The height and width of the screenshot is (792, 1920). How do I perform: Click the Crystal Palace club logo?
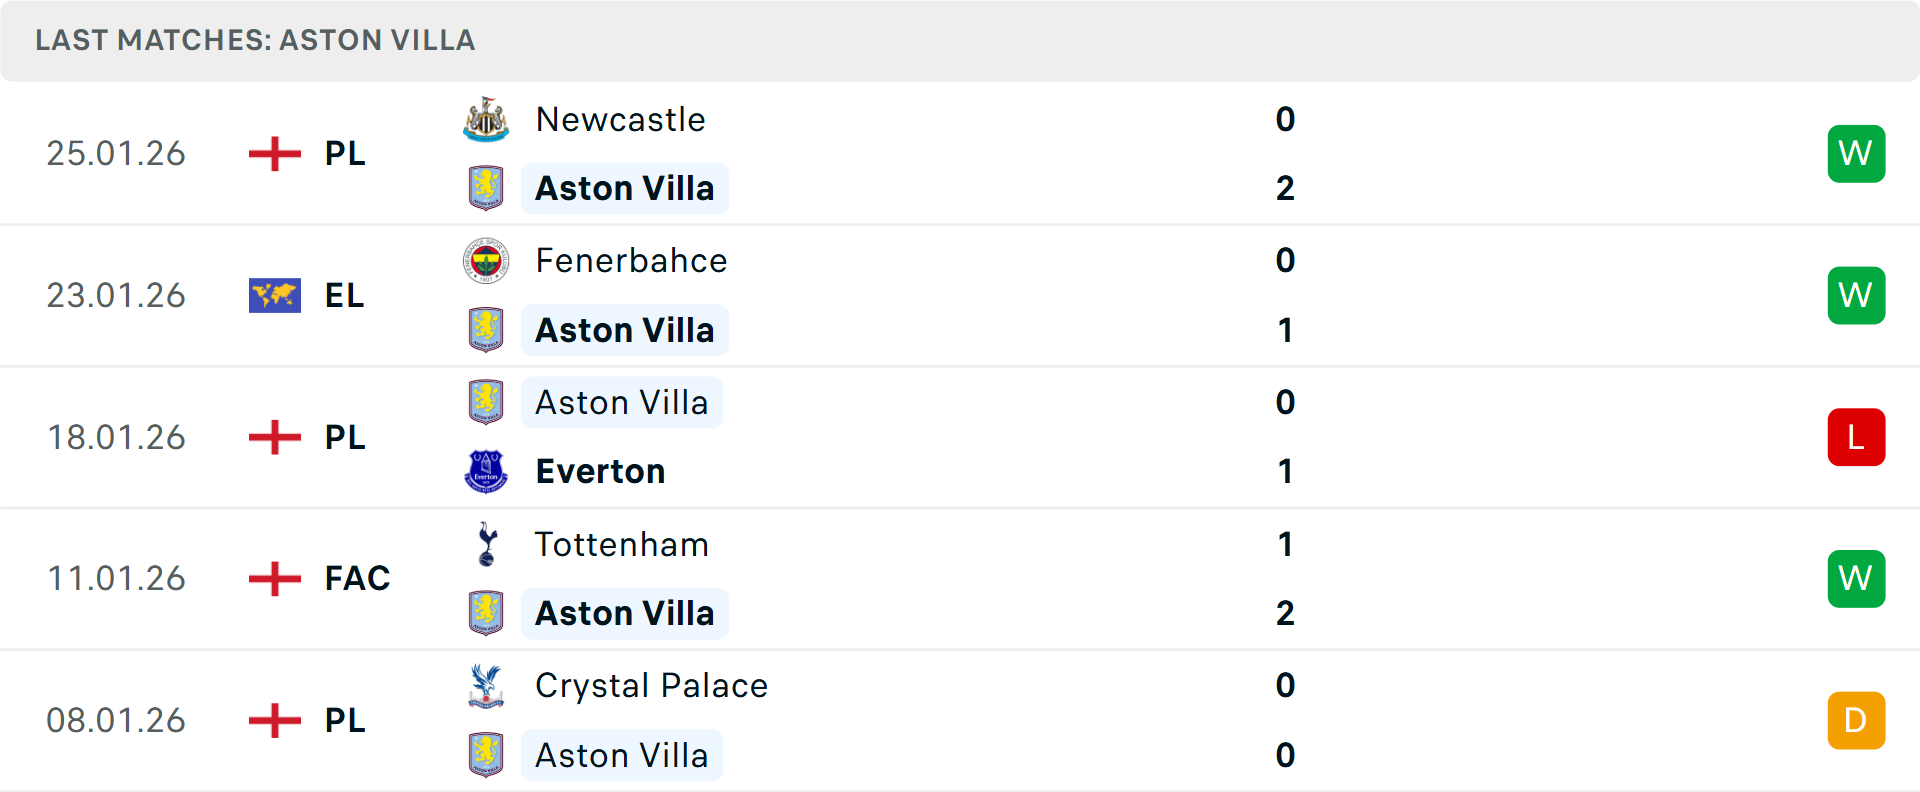click(x=486, y=687)
